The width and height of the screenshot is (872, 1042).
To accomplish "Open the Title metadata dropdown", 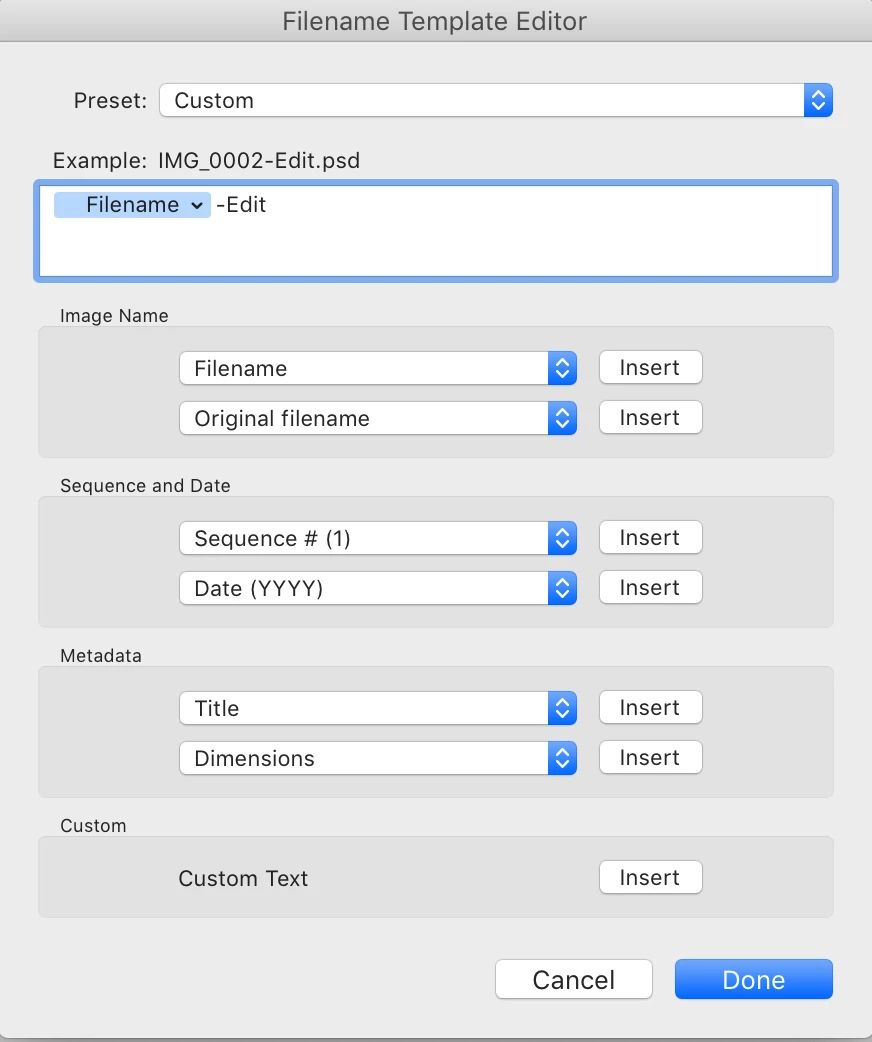I will coord(378,708).
